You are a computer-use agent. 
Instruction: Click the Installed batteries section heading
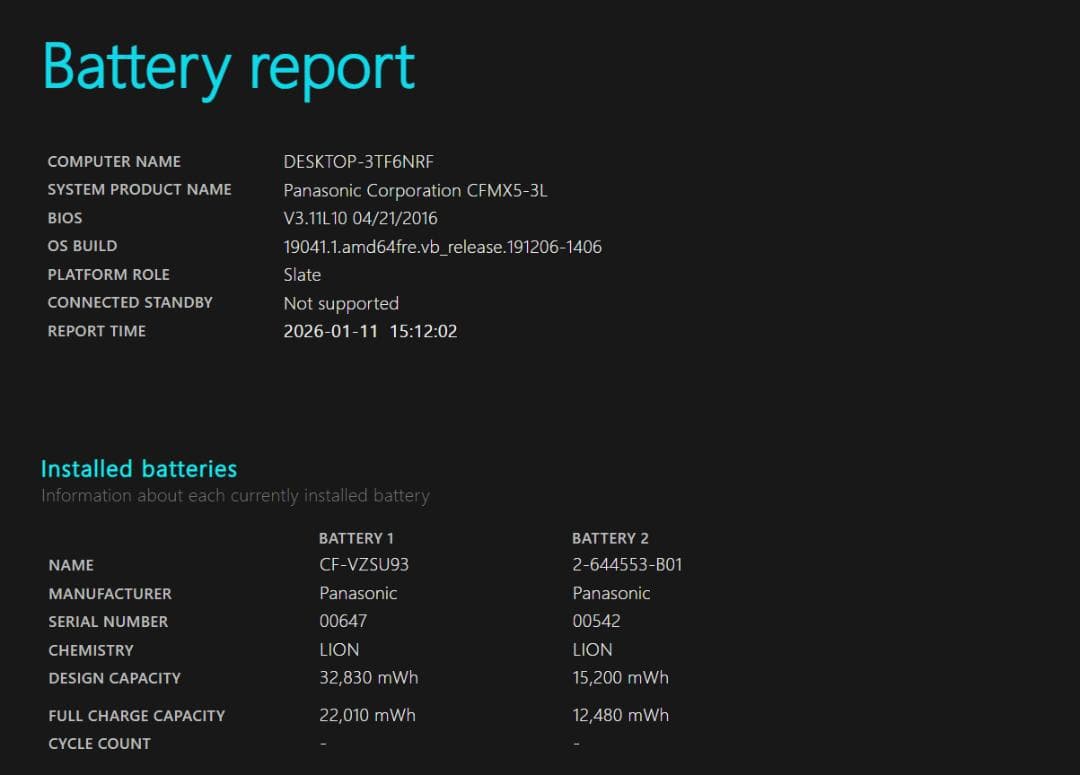pyautogui.click(x=139, y=469)
